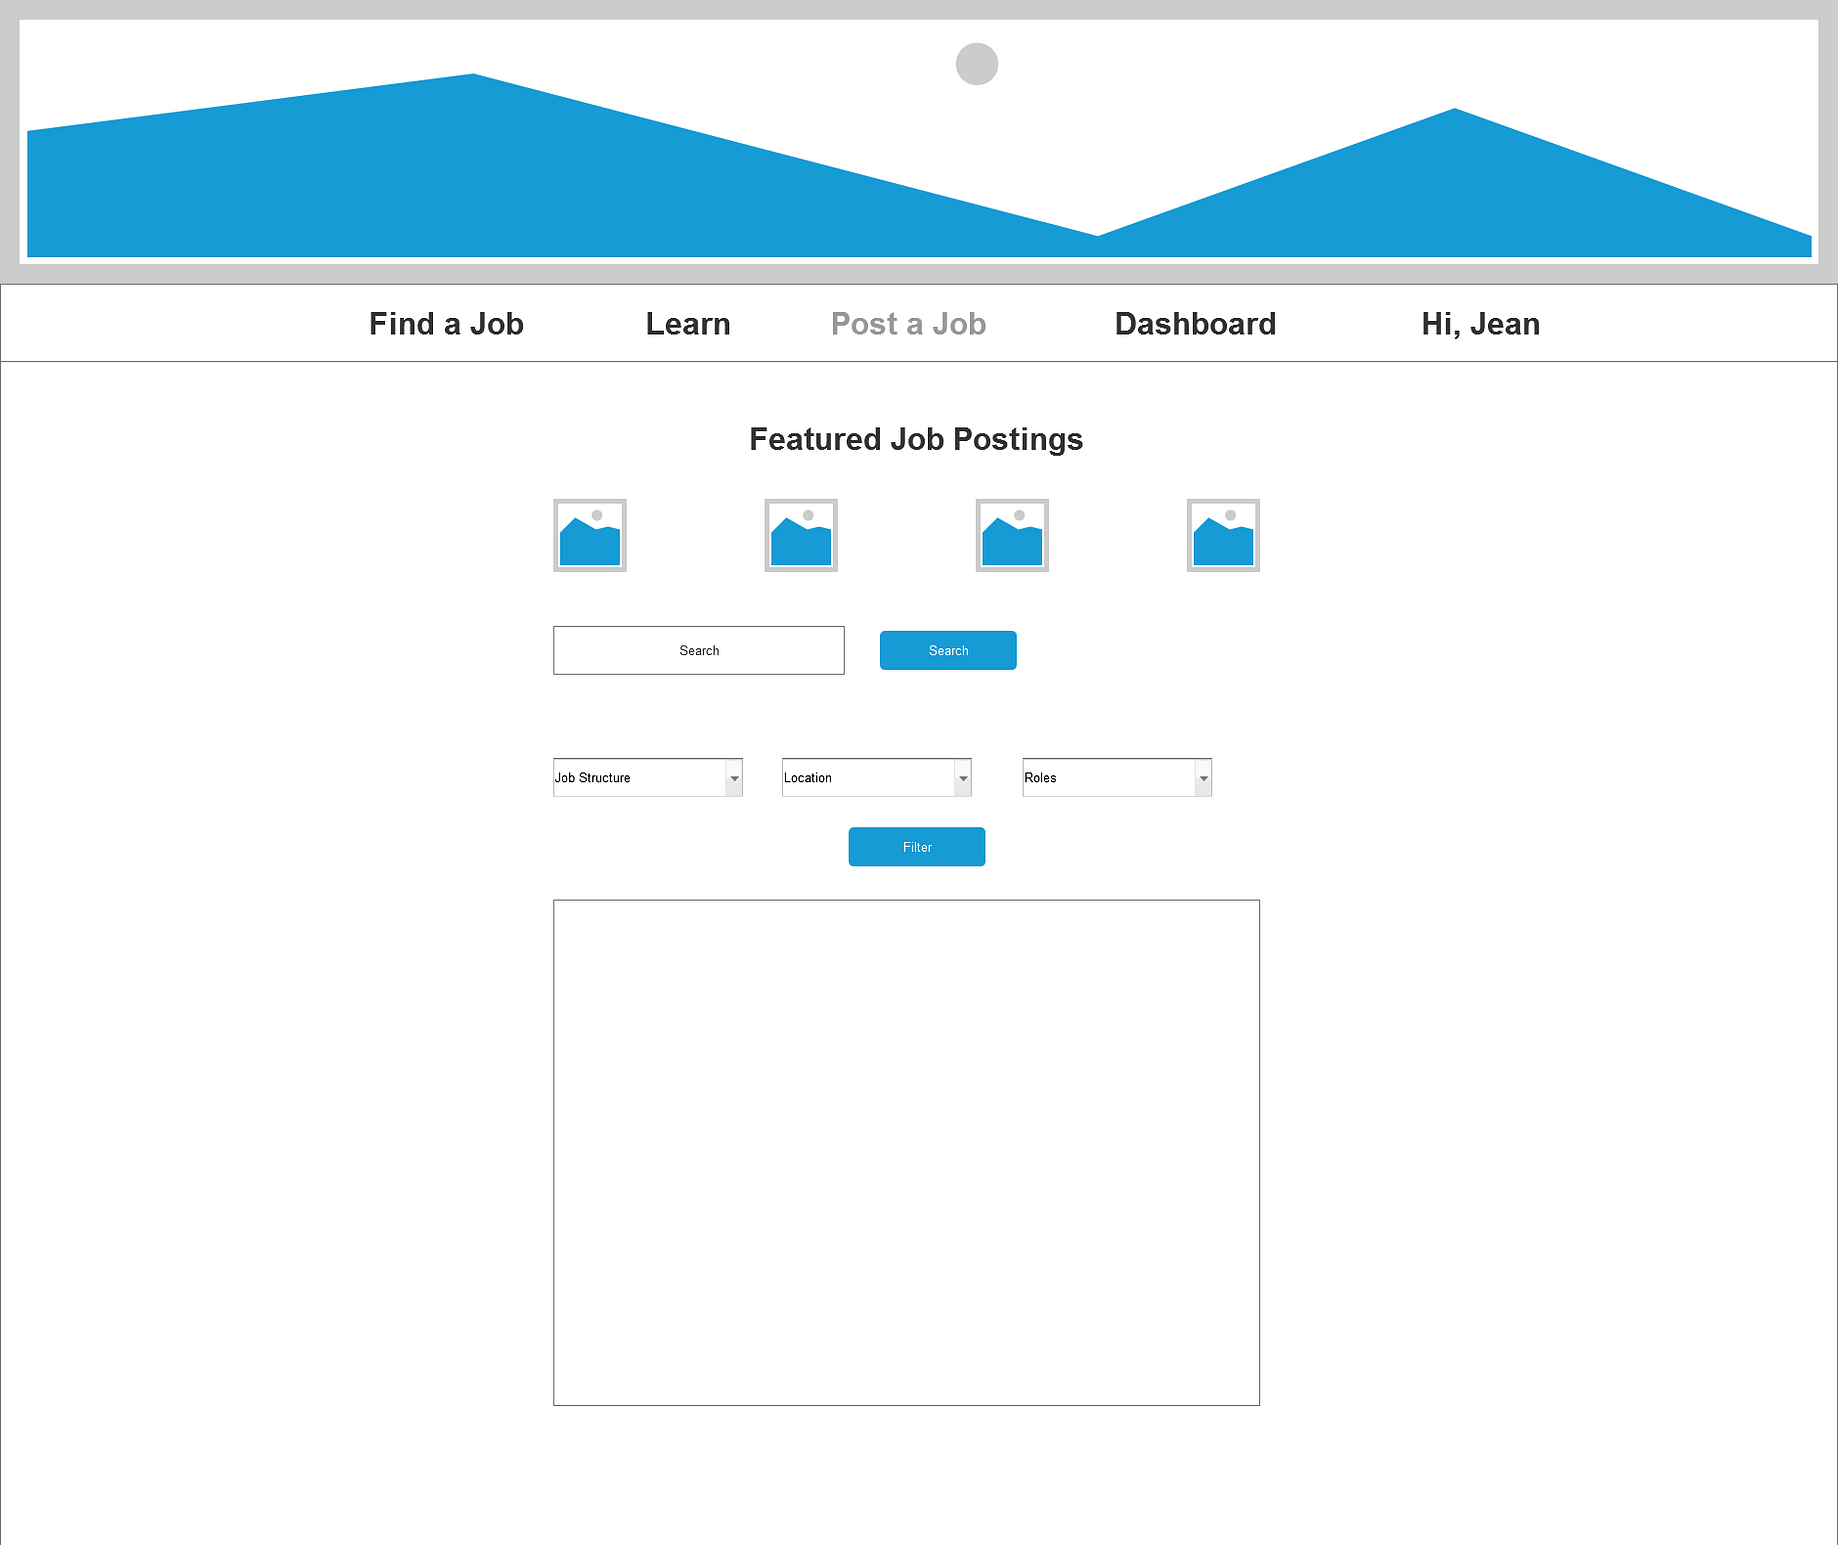The image size is (1838, 1545).
Task: Click inside the empty results panel
Action: click(906, 1152)
